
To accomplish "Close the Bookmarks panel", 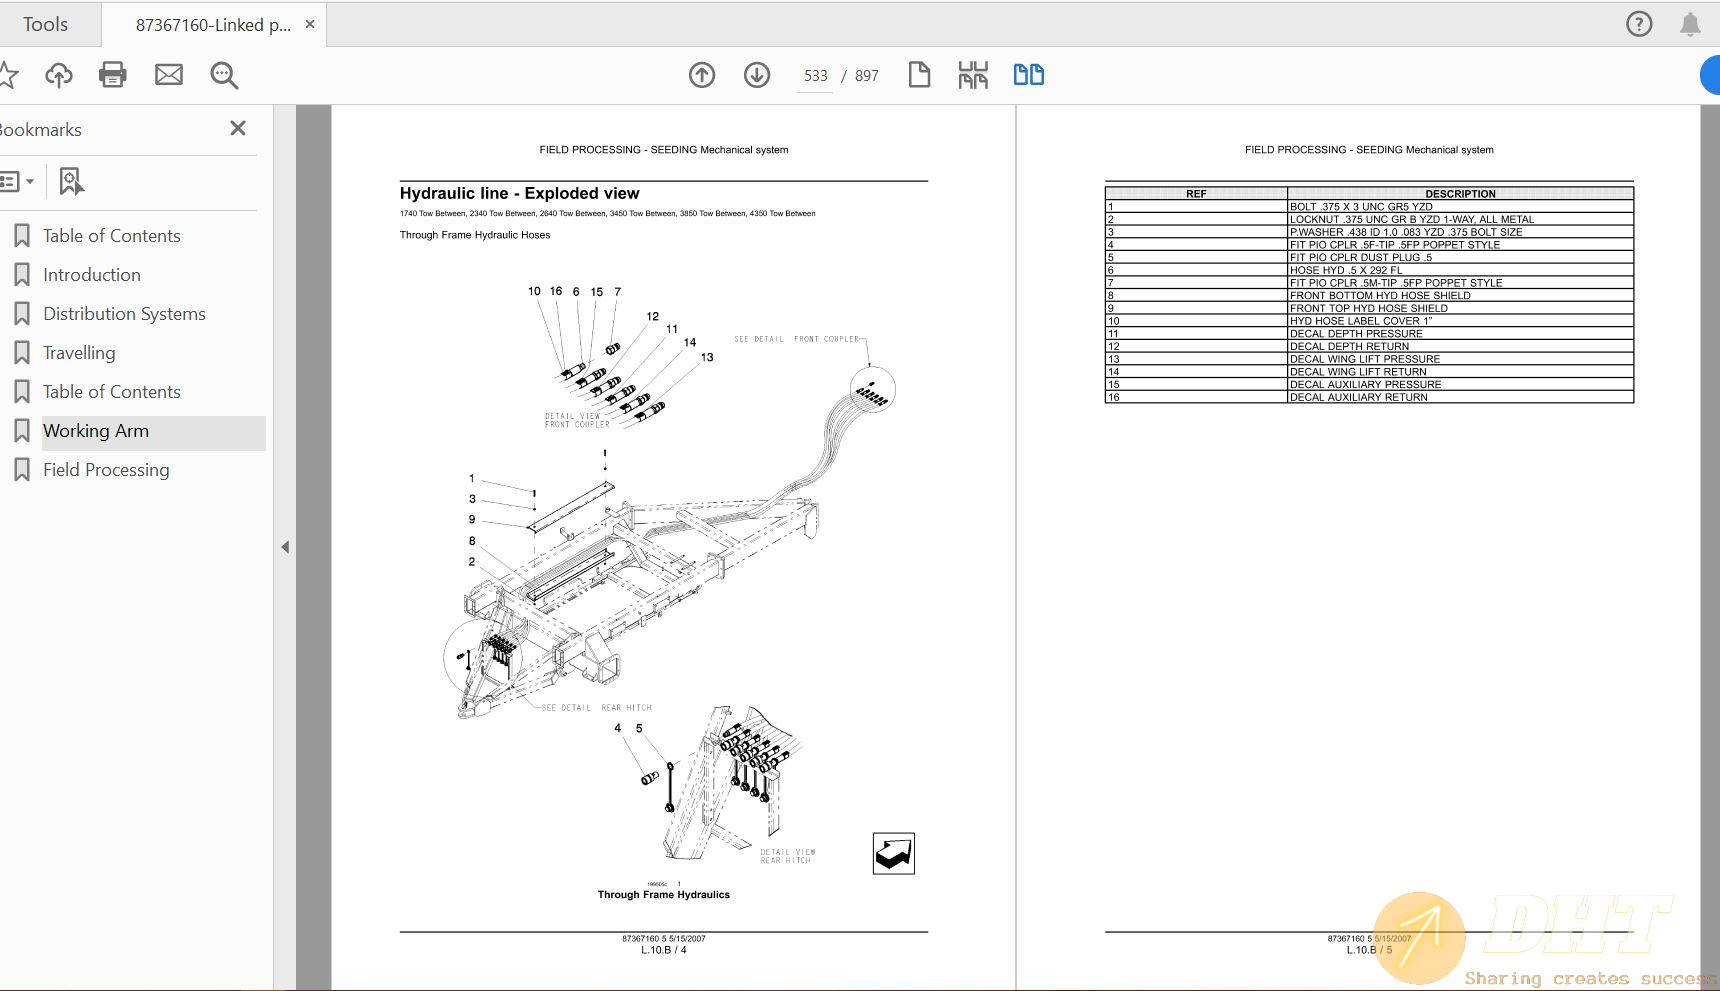I will click(237, 128).
